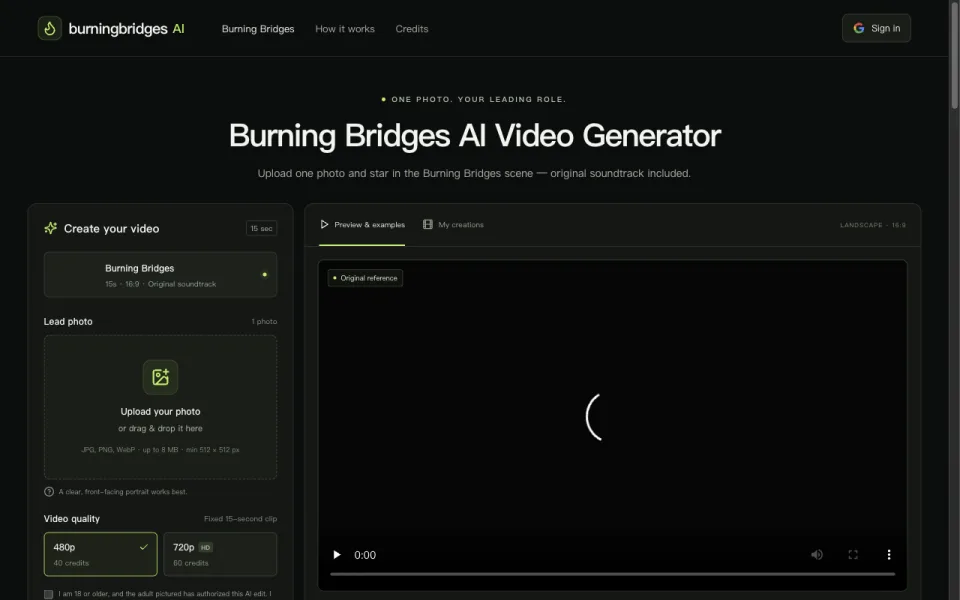Click the Upload your photo text
The image size is (960, 600).
[x=160, y=411]
